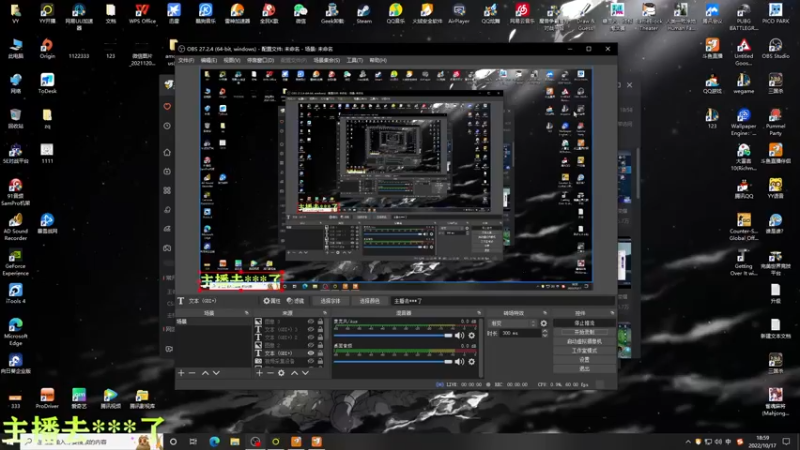Open transition properties gear icon
Image resolution: width=800 pixels, height=450 pixels.
[x=544, y=323]
